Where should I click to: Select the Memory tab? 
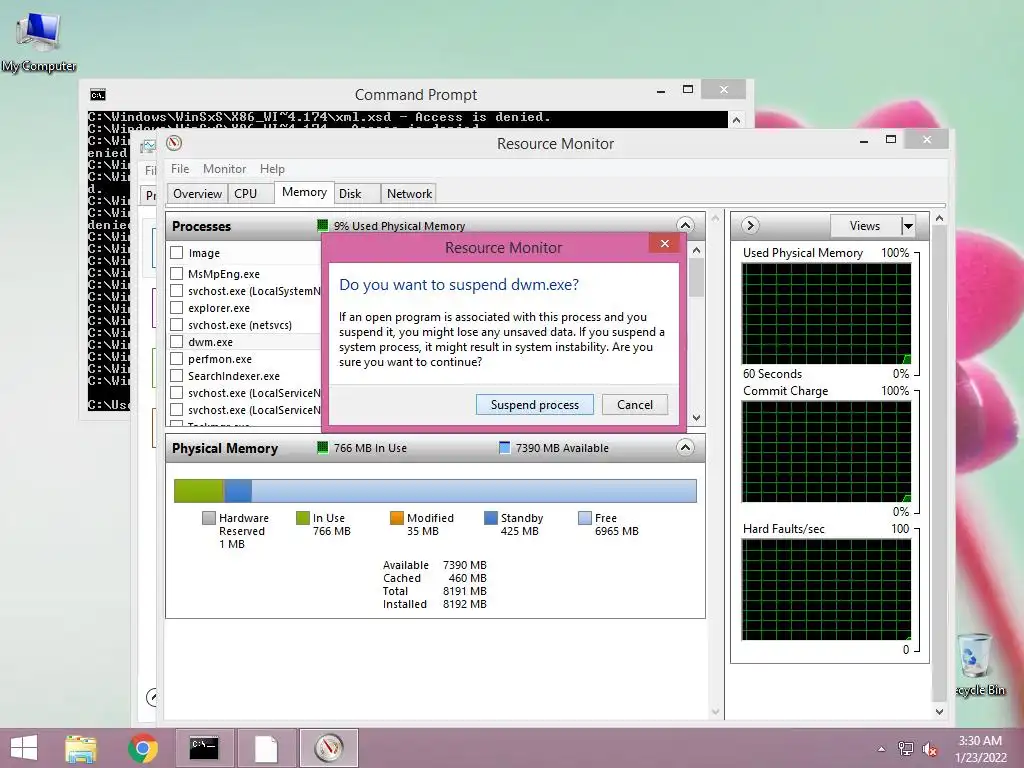click(x=304, y=192)
